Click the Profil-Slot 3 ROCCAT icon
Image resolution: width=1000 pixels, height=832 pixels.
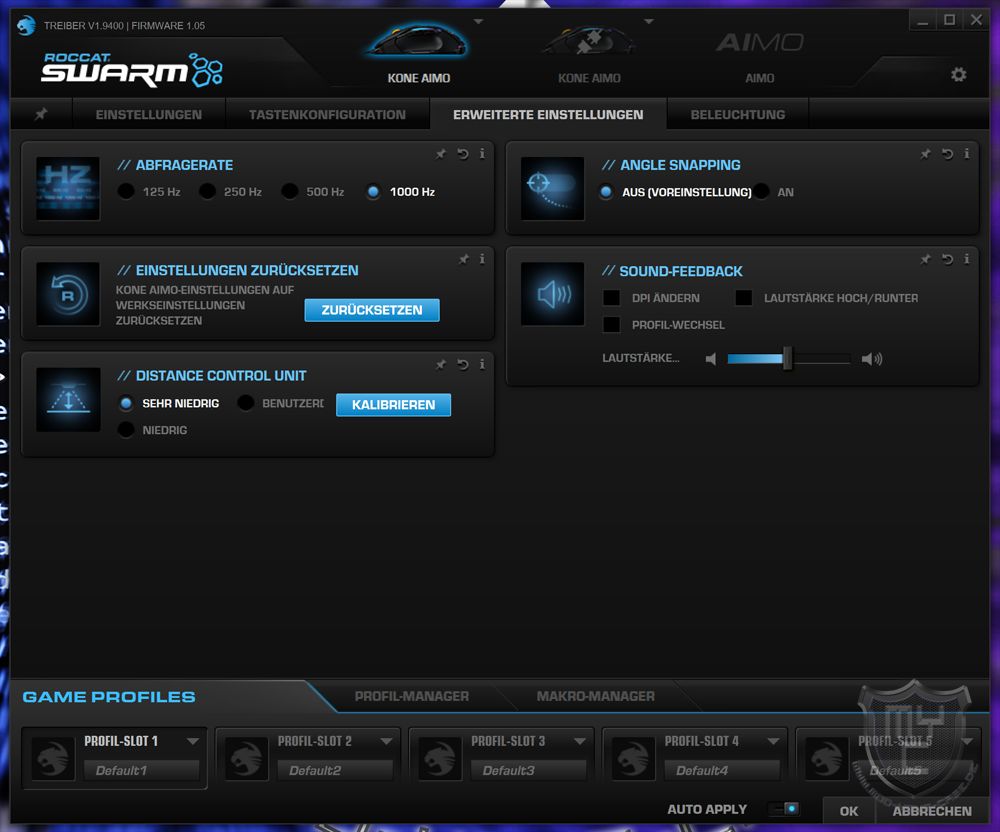click(x=439, y=759)
